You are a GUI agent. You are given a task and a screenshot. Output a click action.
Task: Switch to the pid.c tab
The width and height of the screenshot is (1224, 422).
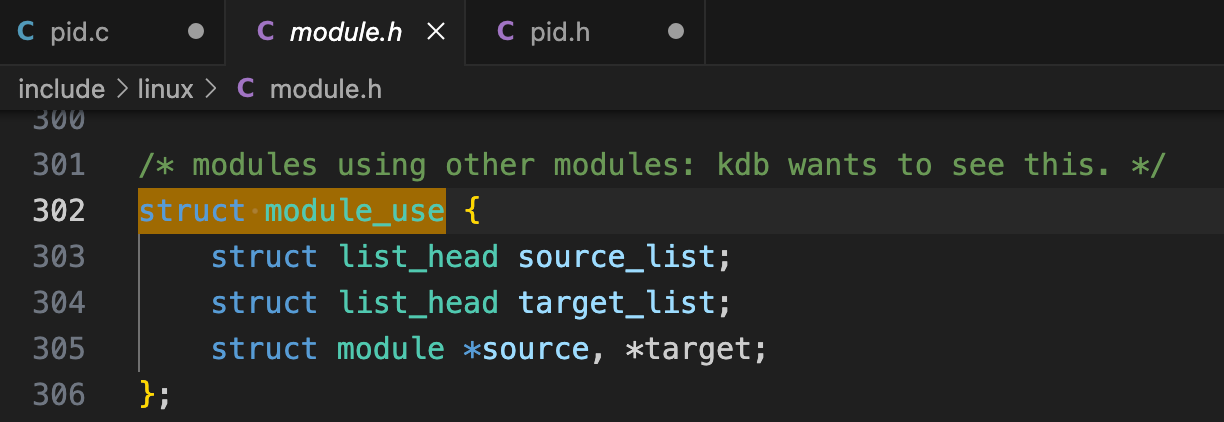click(x=79, y=32)
